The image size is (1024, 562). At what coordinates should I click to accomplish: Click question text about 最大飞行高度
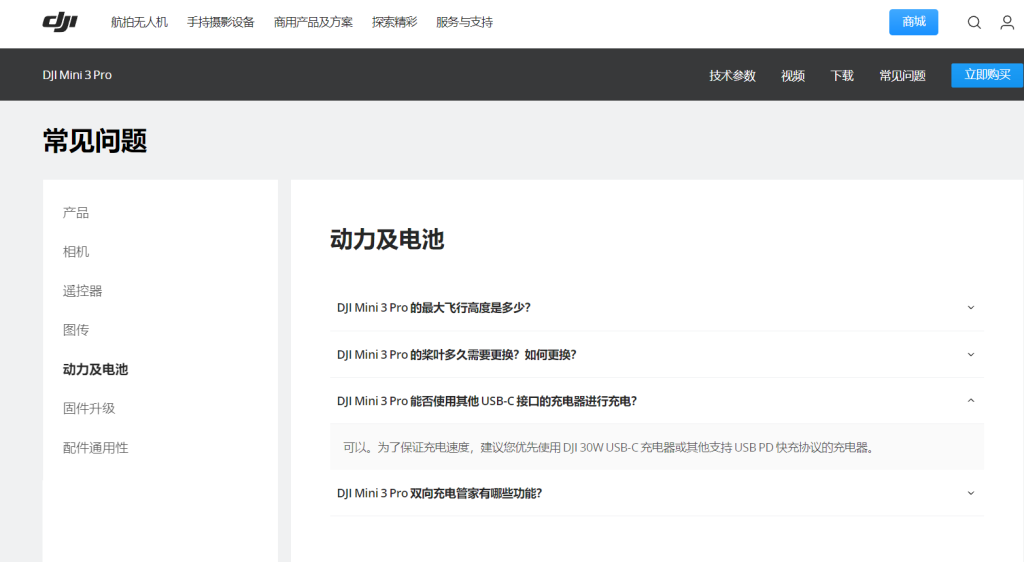pyautogui.click(x=434, y=307)
